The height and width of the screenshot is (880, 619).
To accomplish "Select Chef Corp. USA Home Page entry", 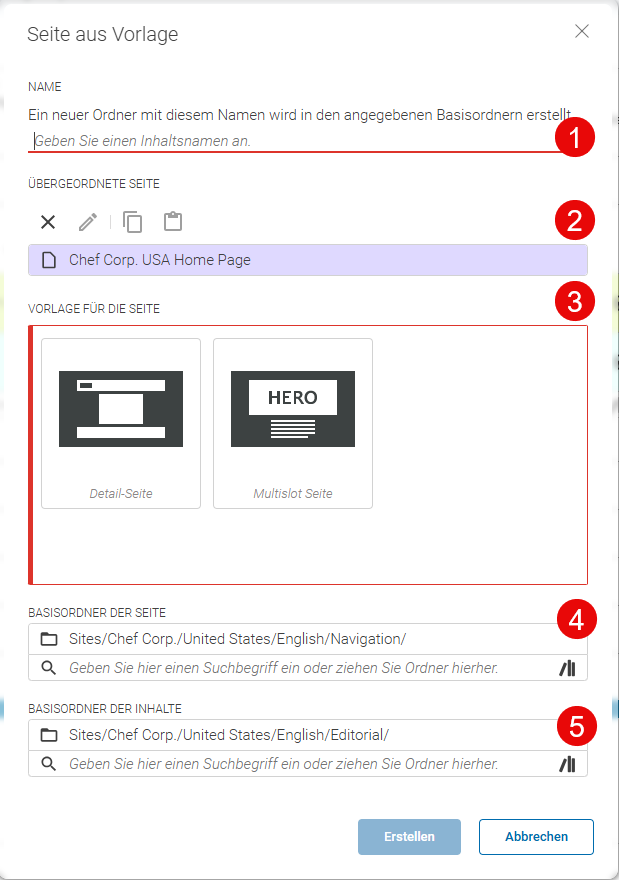I will coord(308,260).
